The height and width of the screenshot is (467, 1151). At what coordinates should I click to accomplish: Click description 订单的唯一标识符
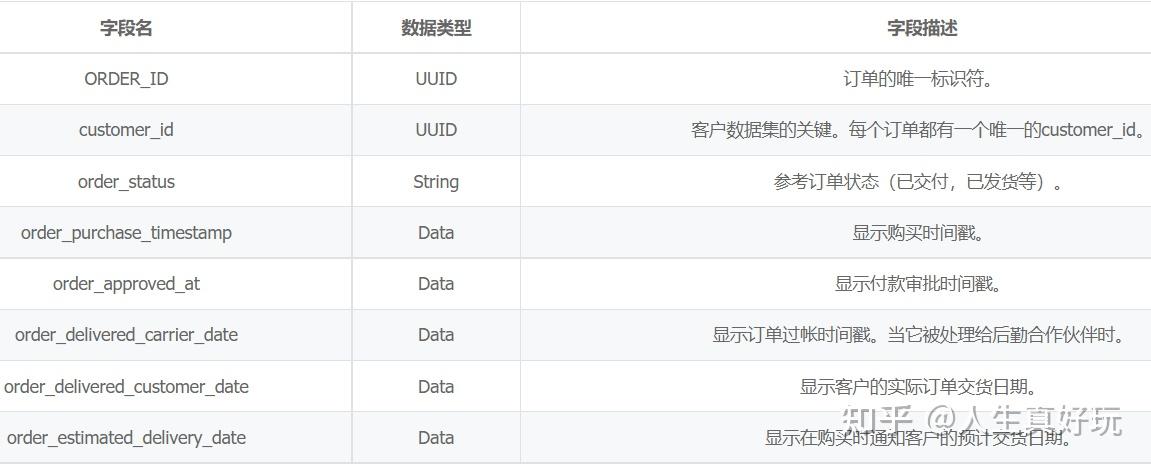(918, 79)
